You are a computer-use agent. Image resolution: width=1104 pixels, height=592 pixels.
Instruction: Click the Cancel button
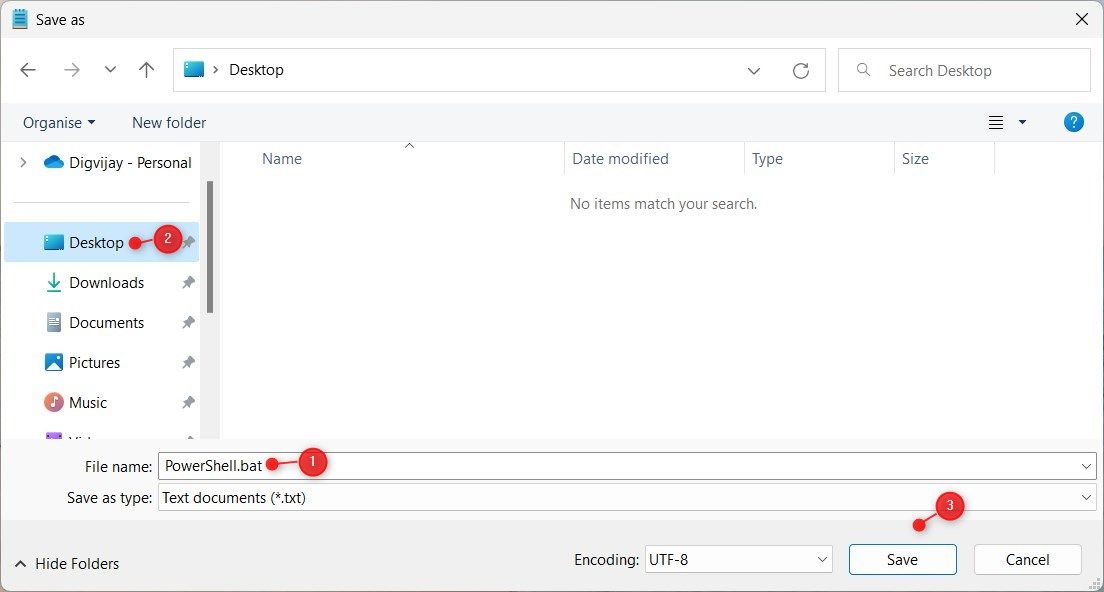pos(1027,560)
